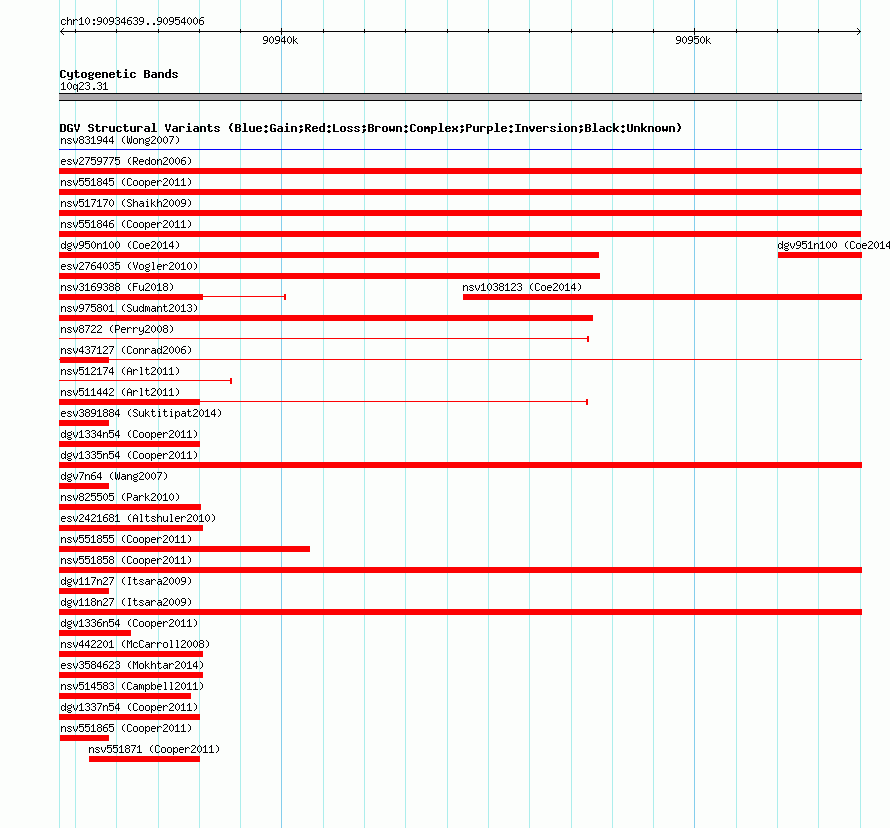Viewport: 890px width, 828px height.
Task: Click the 90940k ruler tick label
Action: [x=280, y=40]
